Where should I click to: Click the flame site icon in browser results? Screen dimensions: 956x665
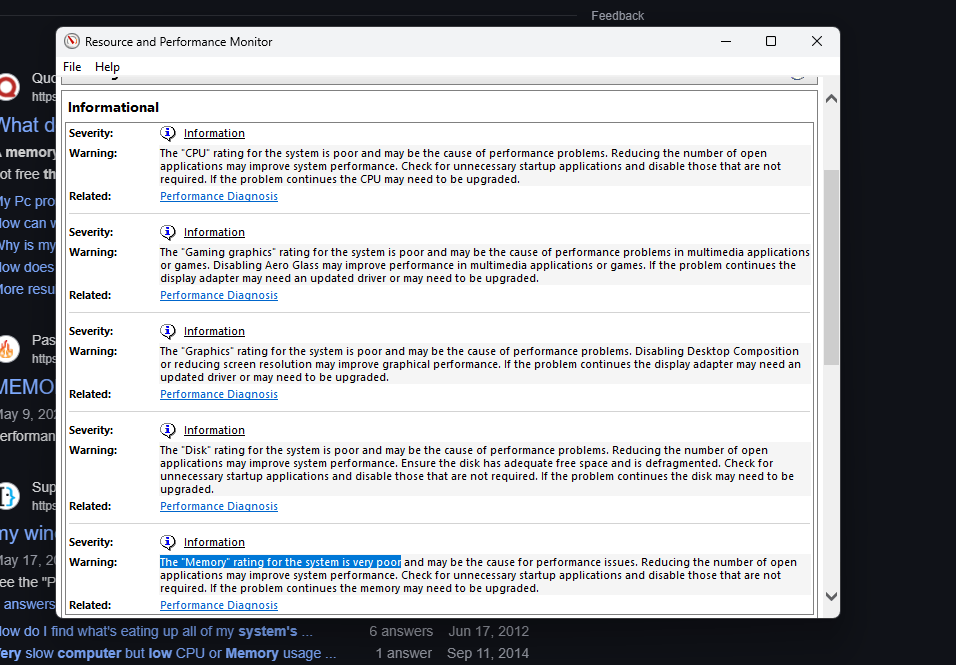(9, 349)
